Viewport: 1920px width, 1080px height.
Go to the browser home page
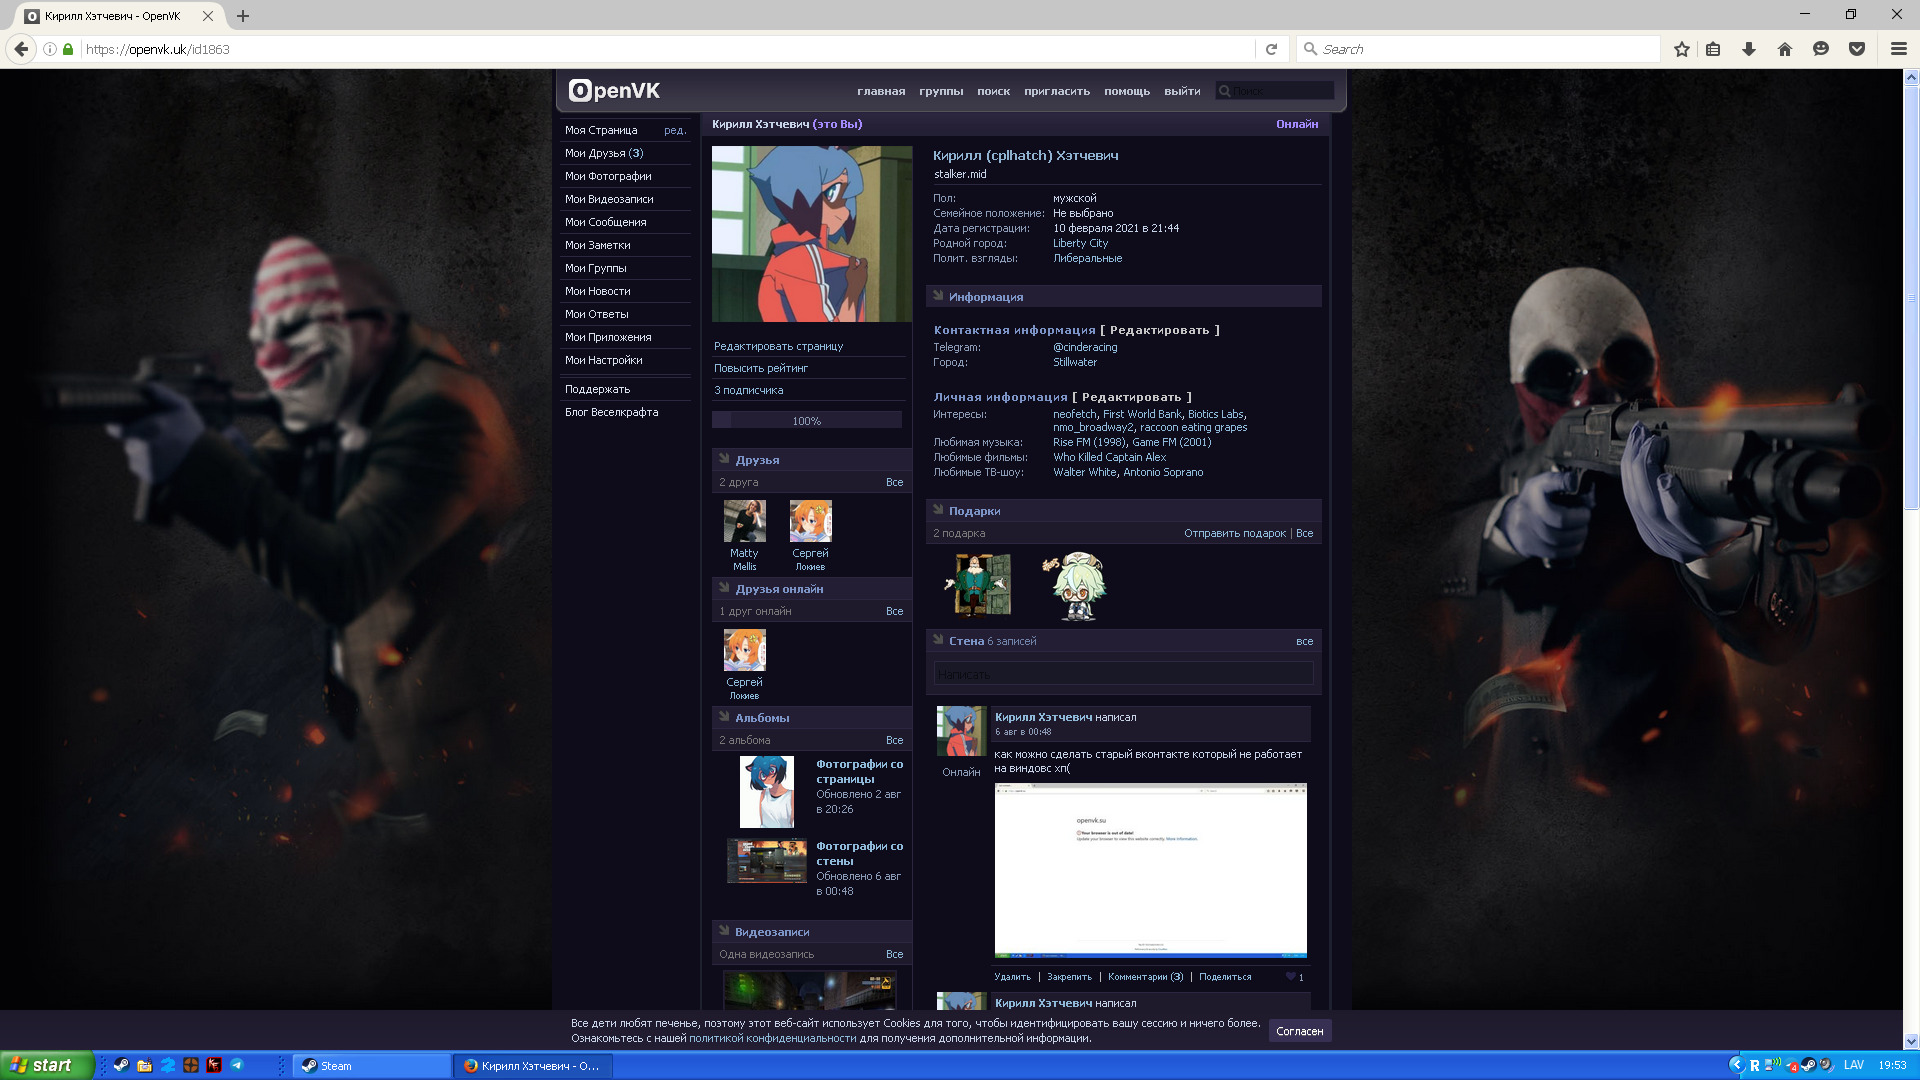[x=1785, y=49]
